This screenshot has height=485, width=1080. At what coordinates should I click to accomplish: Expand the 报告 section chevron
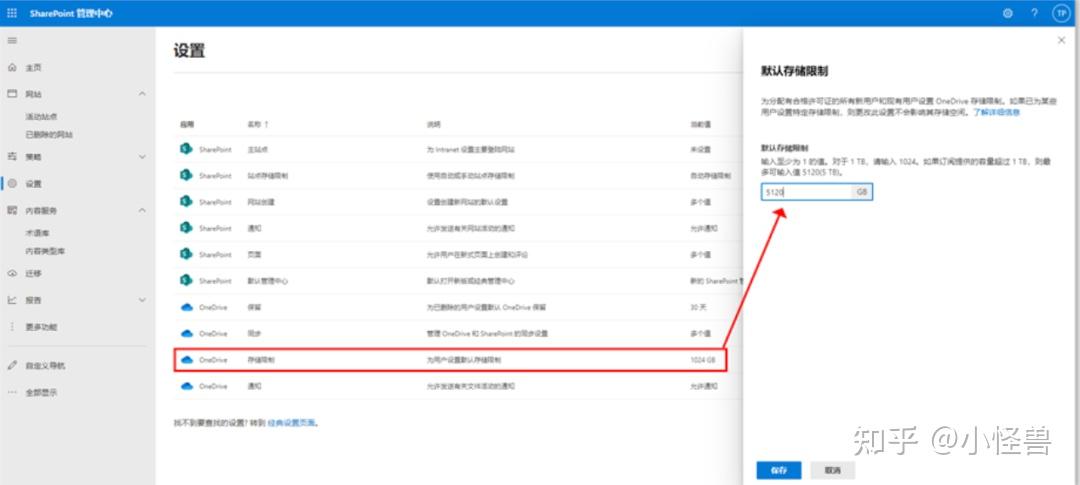pos(142,300)
